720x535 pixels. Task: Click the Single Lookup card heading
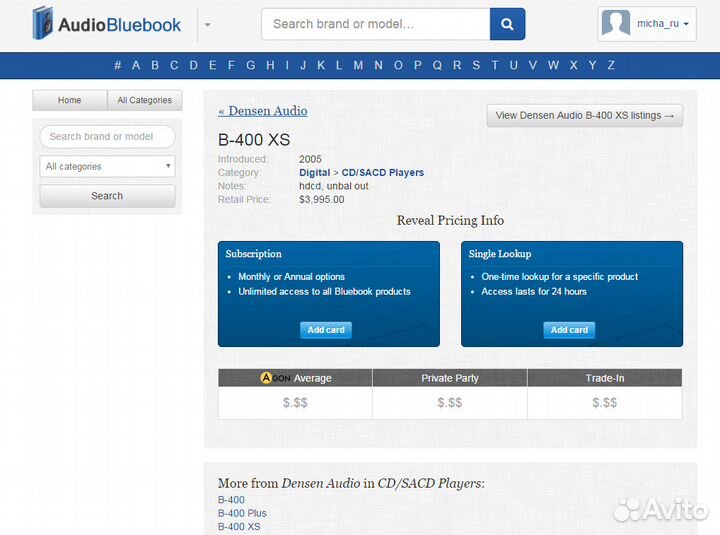(x=500, y=254)
